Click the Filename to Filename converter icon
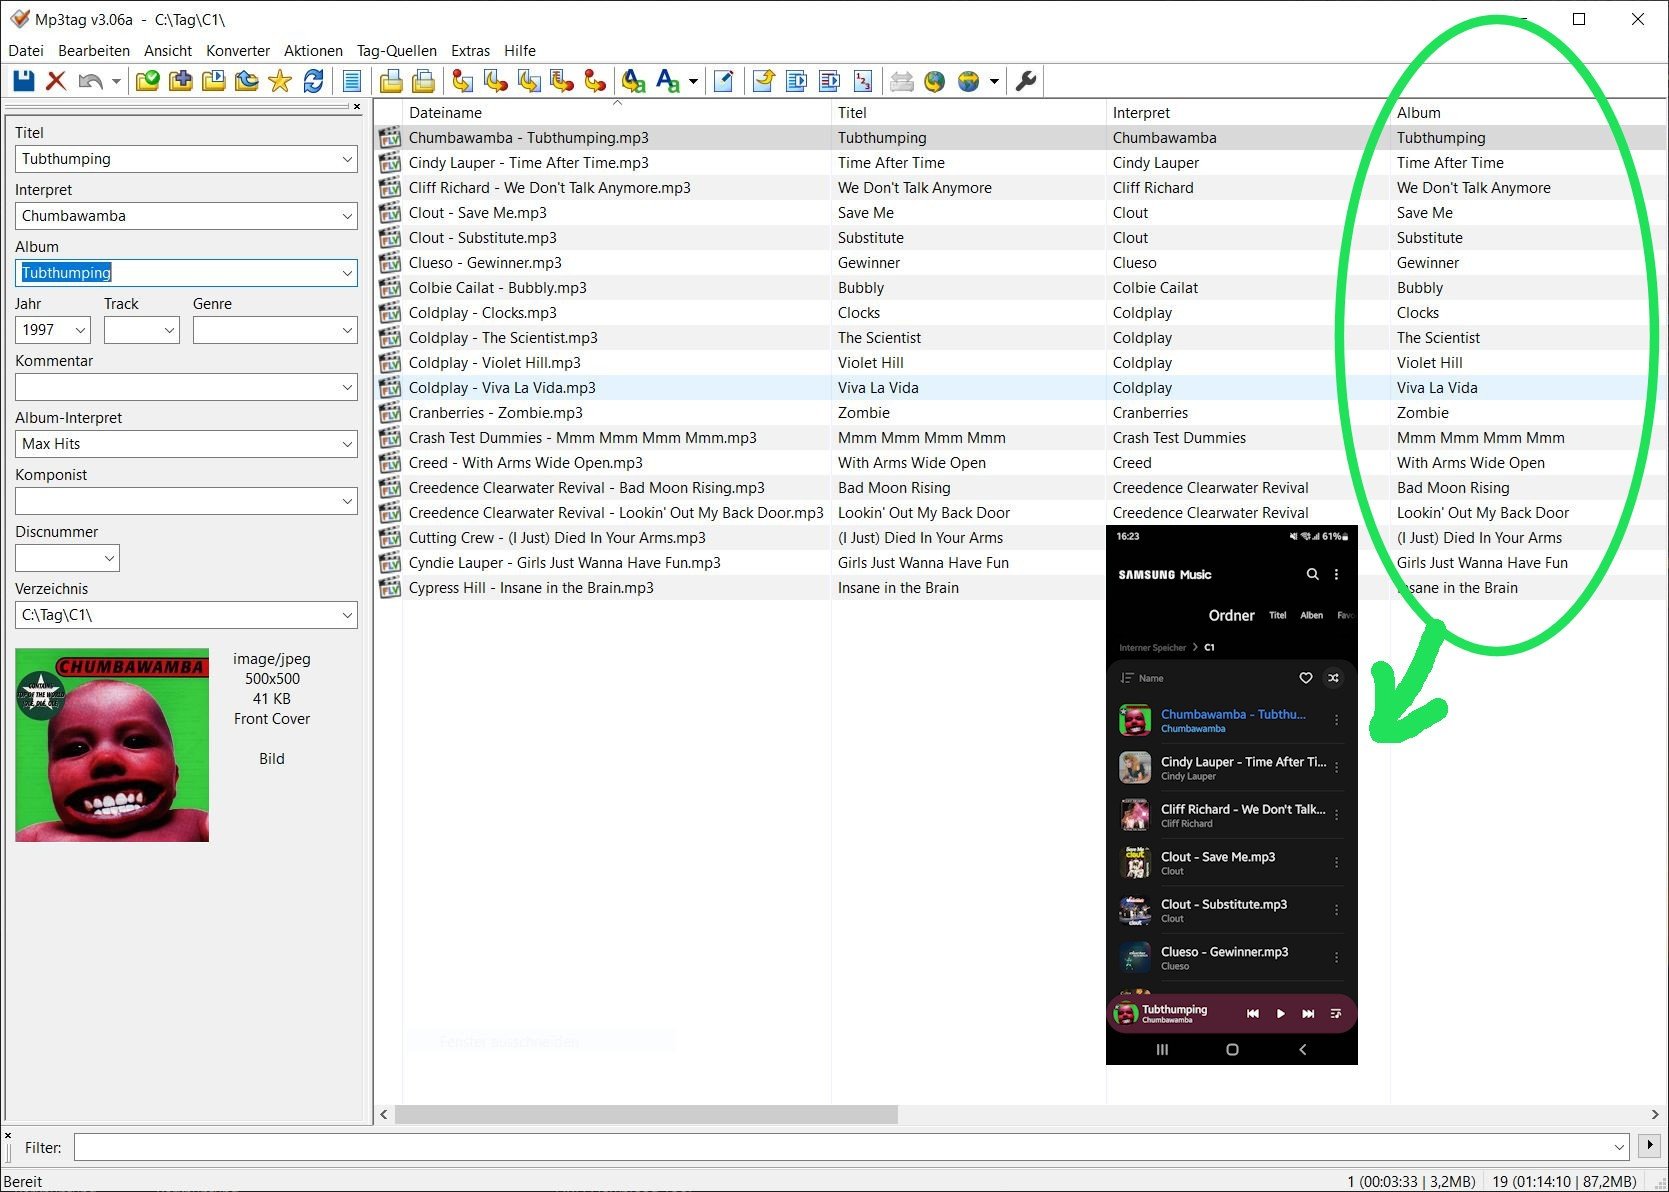The image size is (1669, 1192). point(529,81)
